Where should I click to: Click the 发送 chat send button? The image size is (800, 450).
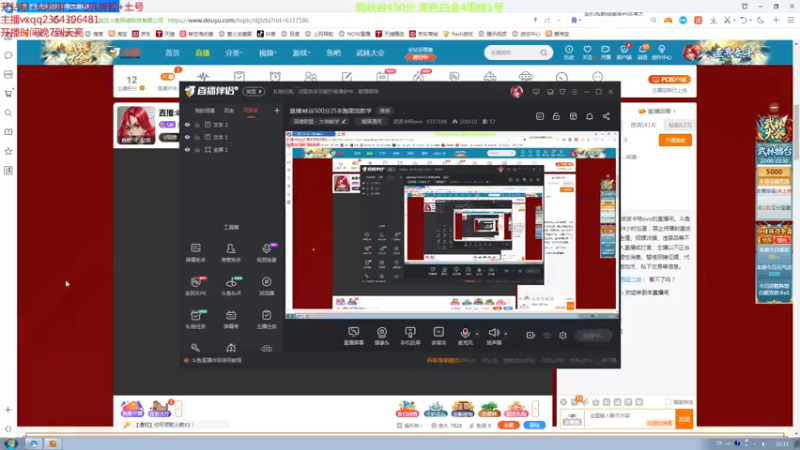(684, 419)
